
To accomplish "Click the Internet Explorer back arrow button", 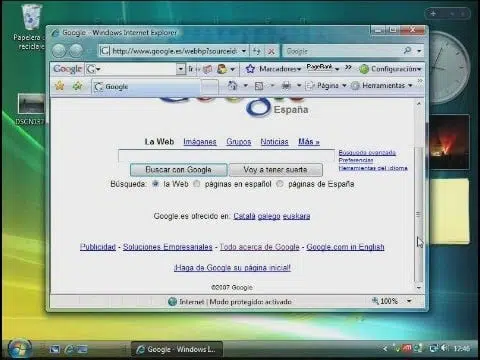I will click(x=59, y=51).
